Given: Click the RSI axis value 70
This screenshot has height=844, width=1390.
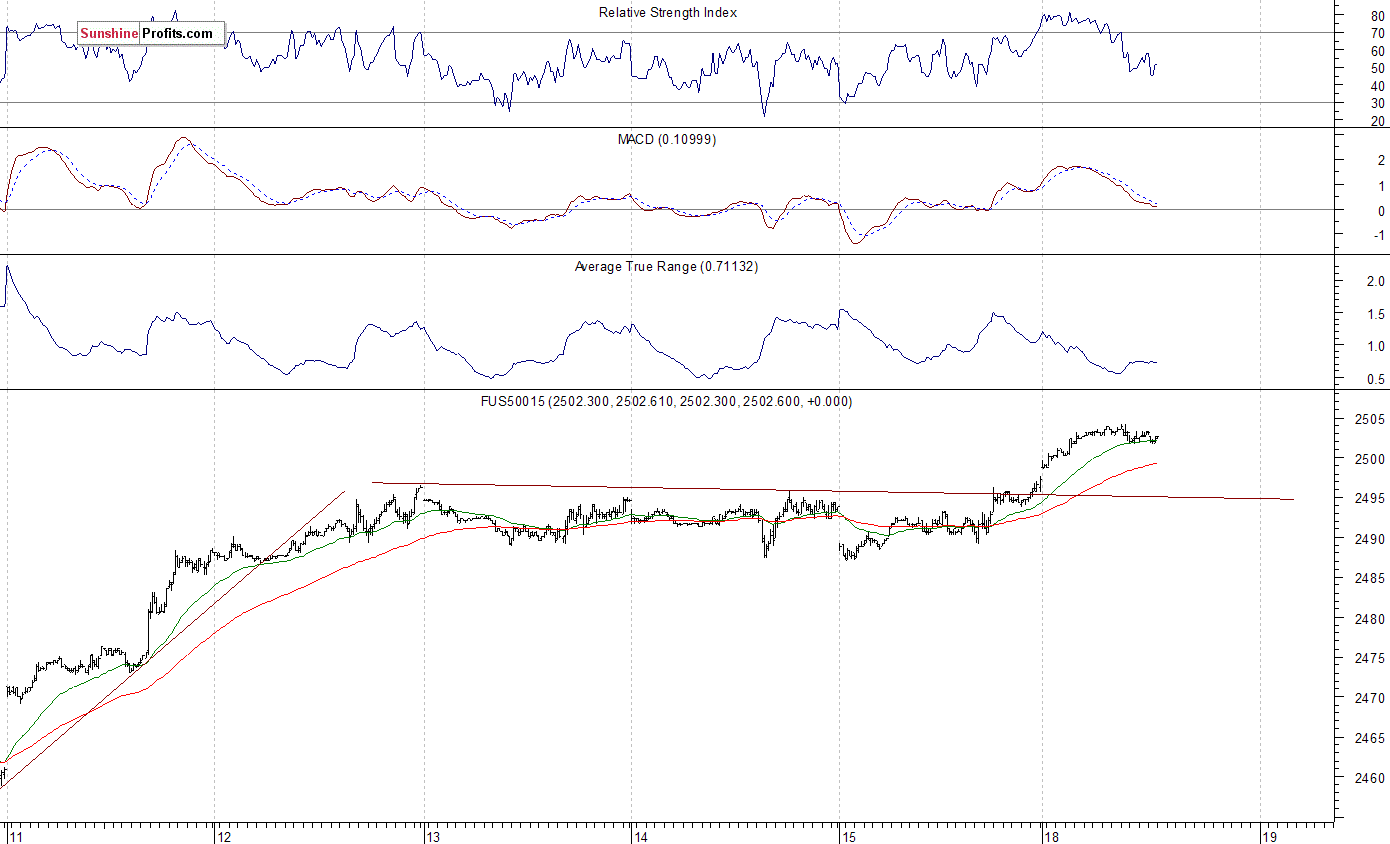Looking at the screenshot, I should (x=1377, y=33).
